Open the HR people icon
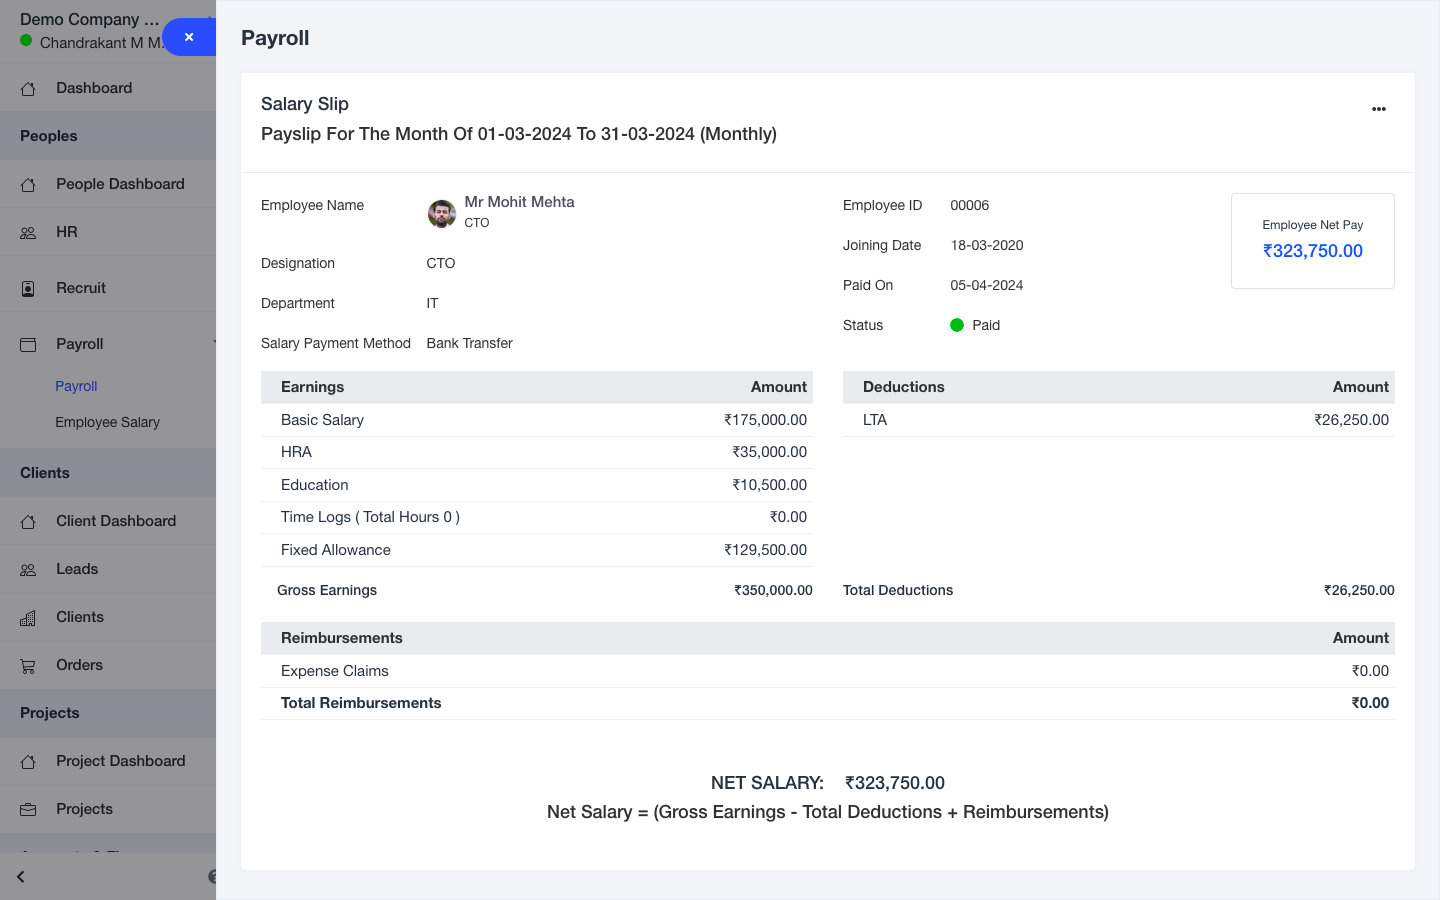This screenshot has height=900, width=1440. point(28,233)
